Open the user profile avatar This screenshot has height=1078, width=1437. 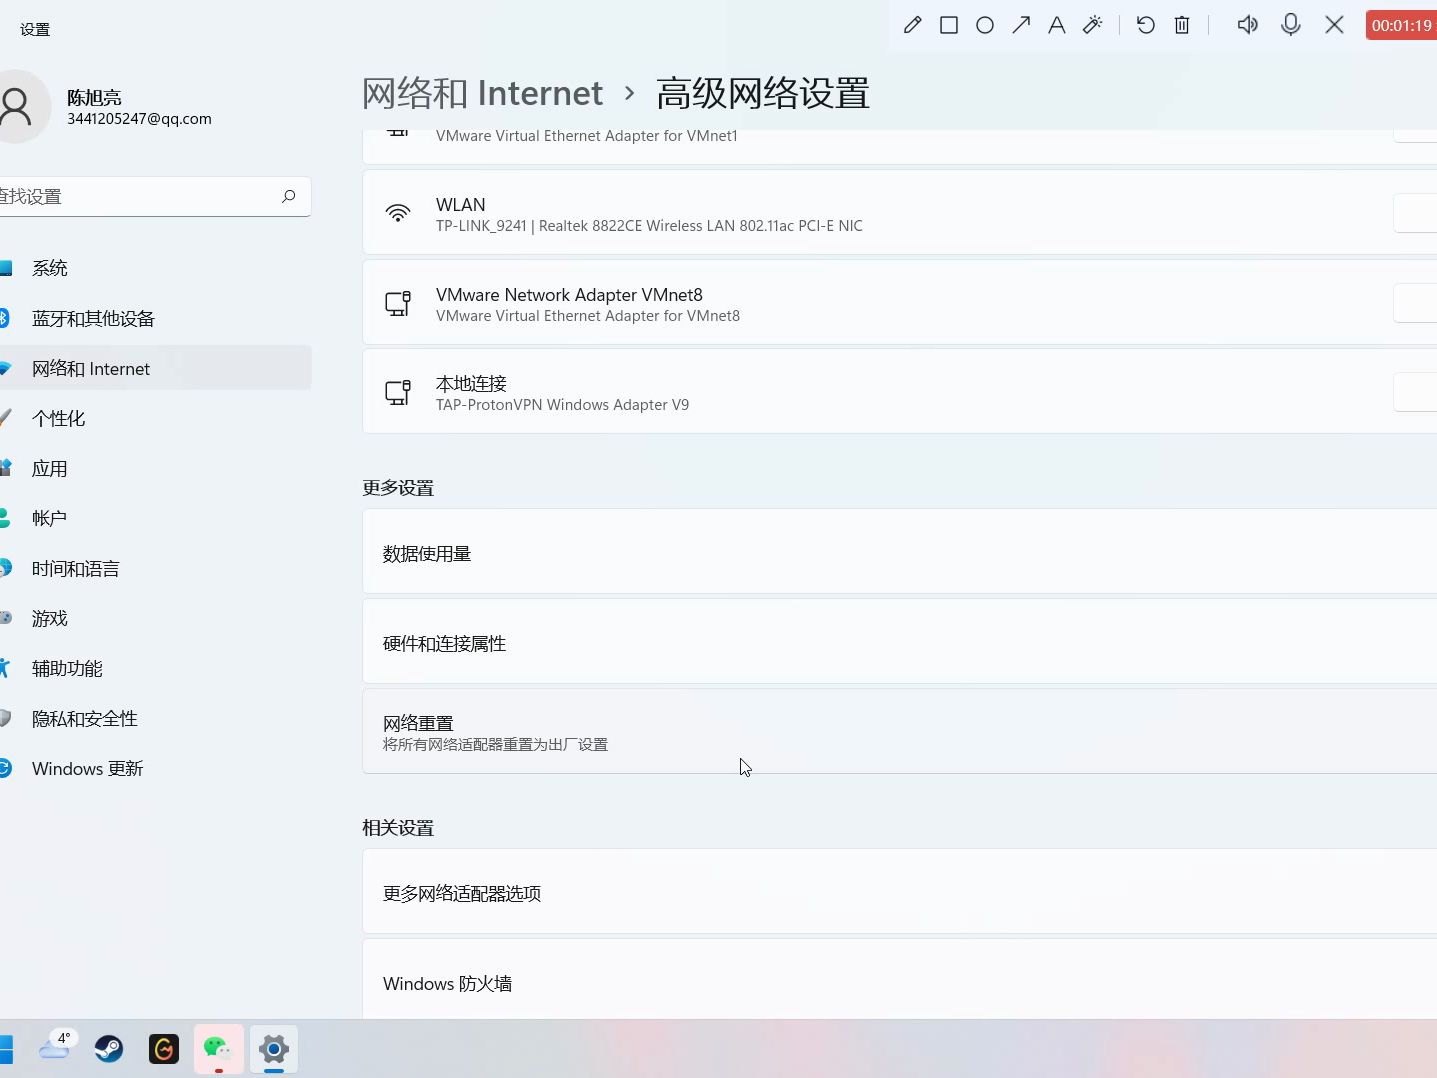(x=18, y=106)
